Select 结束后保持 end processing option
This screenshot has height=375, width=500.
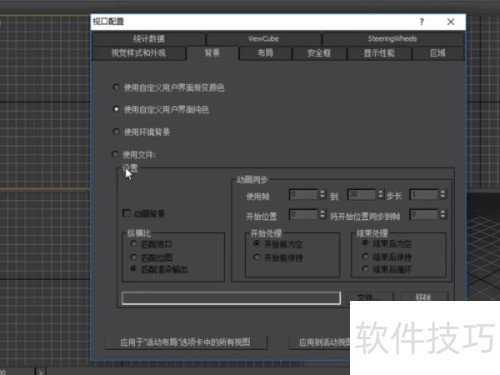point(365,257)
